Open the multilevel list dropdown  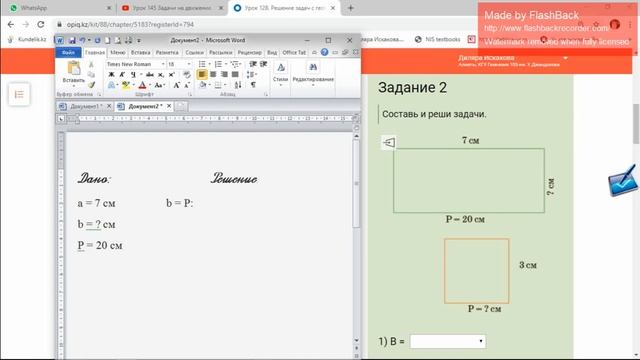236,64
